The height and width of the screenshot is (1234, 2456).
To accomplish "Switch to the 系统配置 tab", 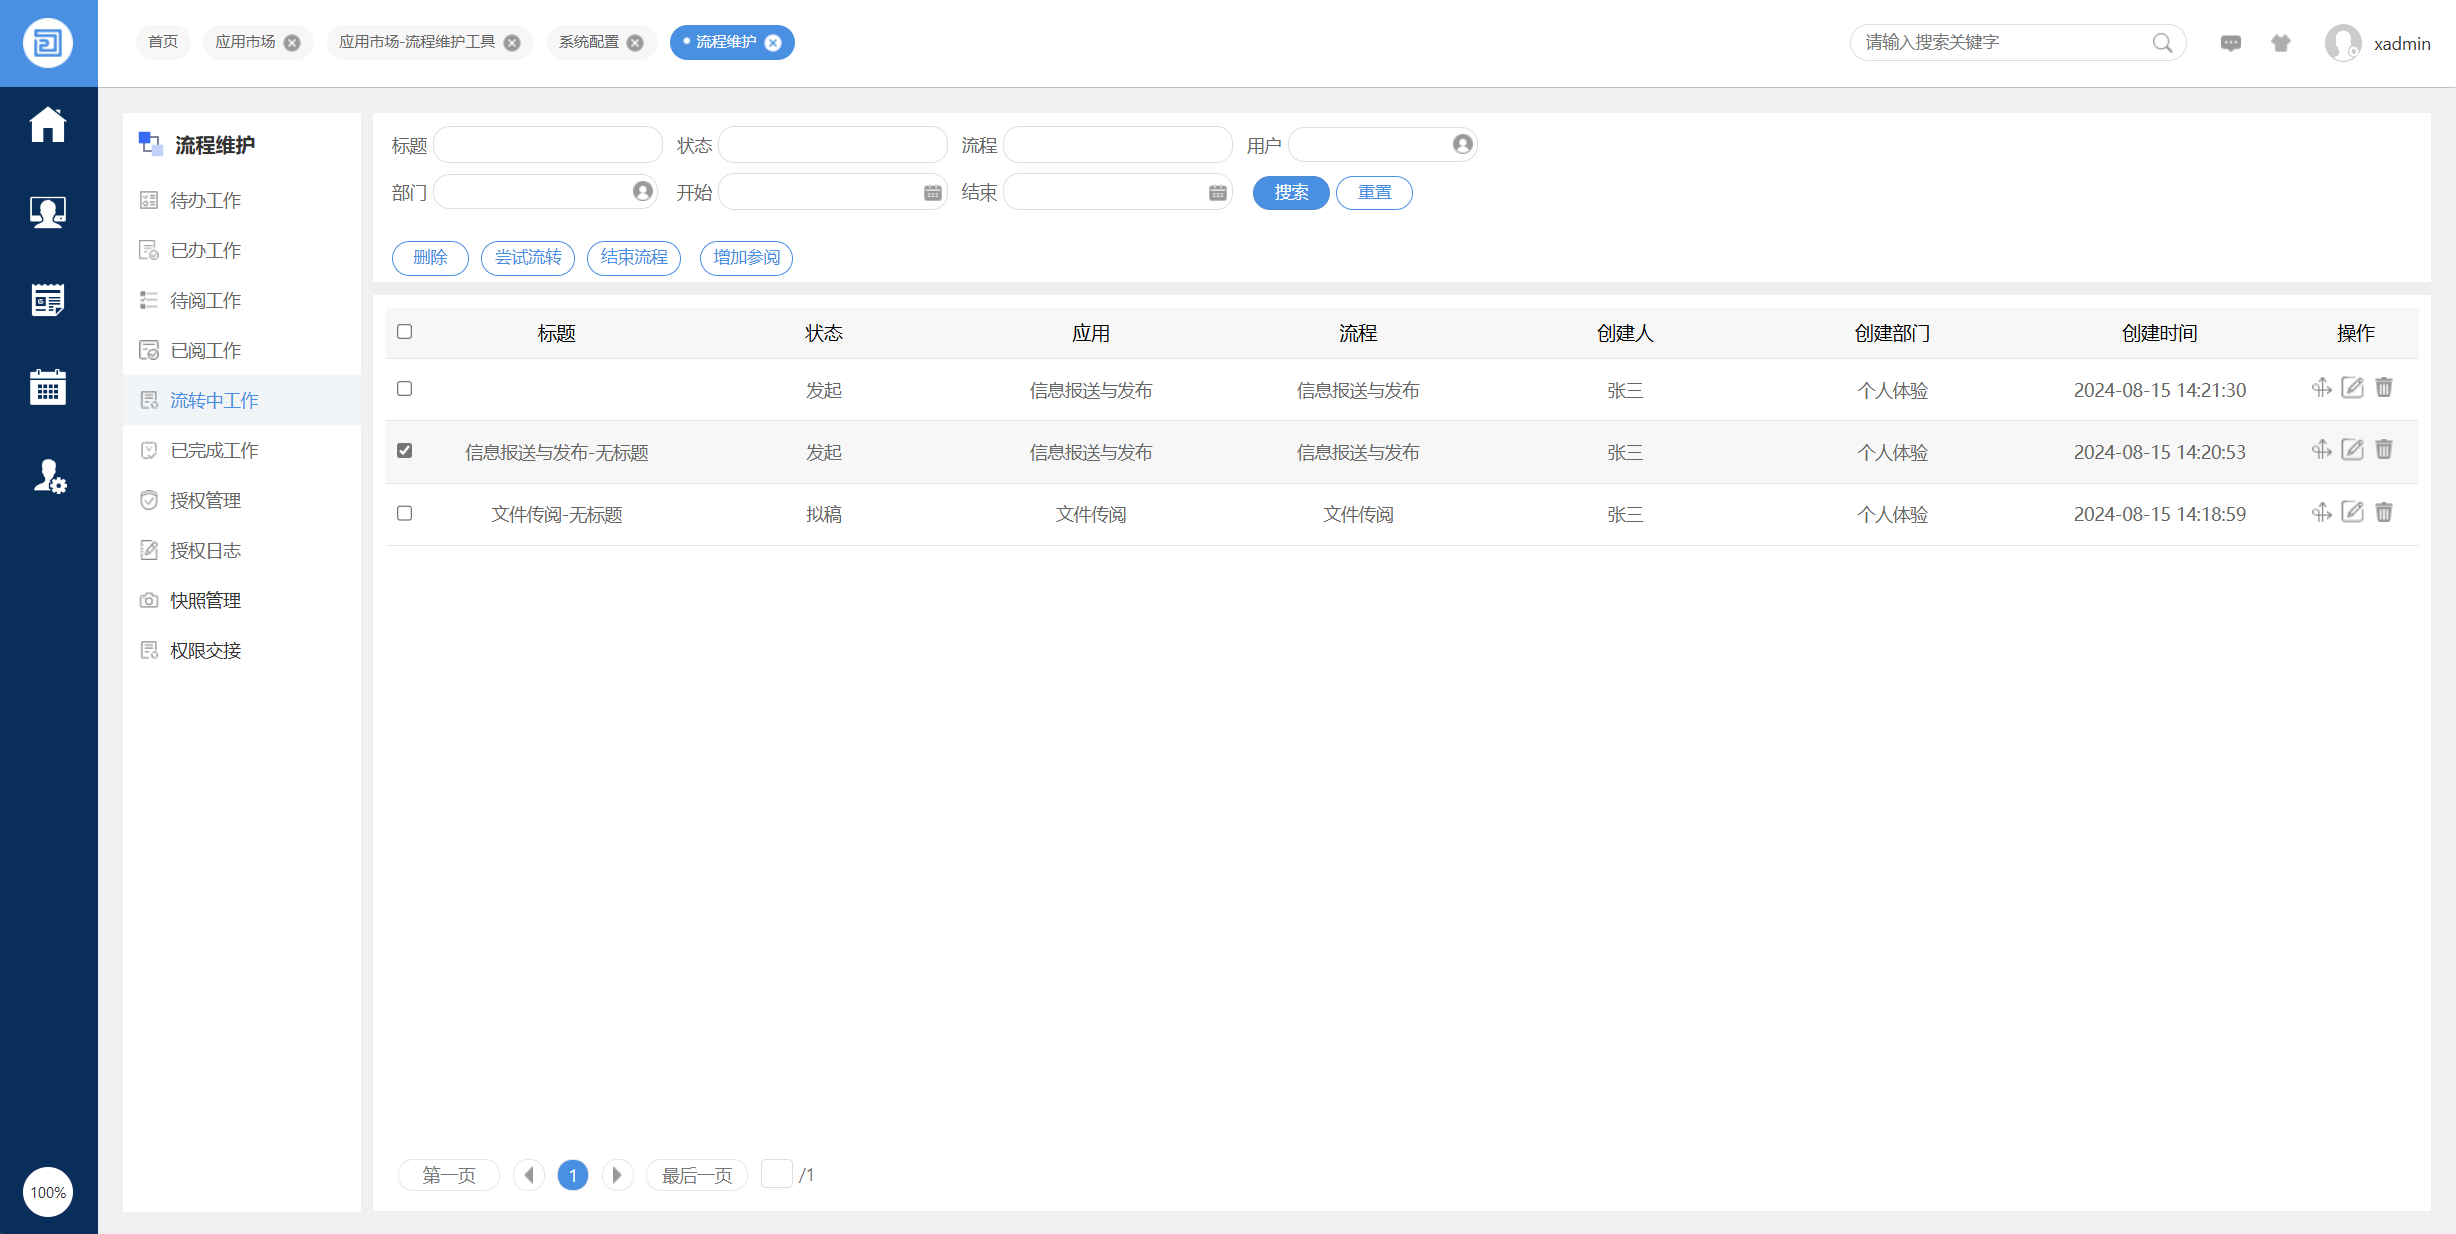I will pyautogui.click(x=589, y=42).
